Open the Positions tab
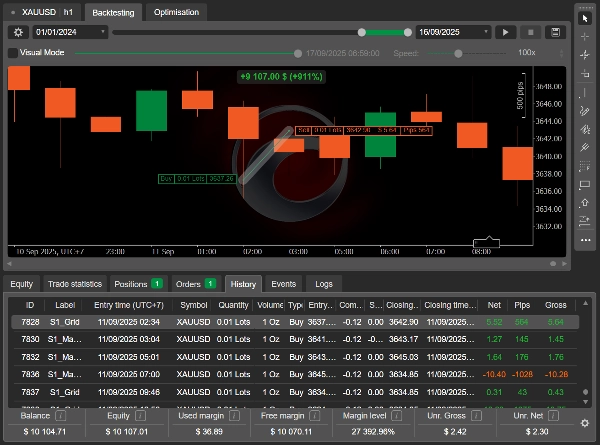Image resolution: width=600 pixels, height=445 pixels. 139,284
